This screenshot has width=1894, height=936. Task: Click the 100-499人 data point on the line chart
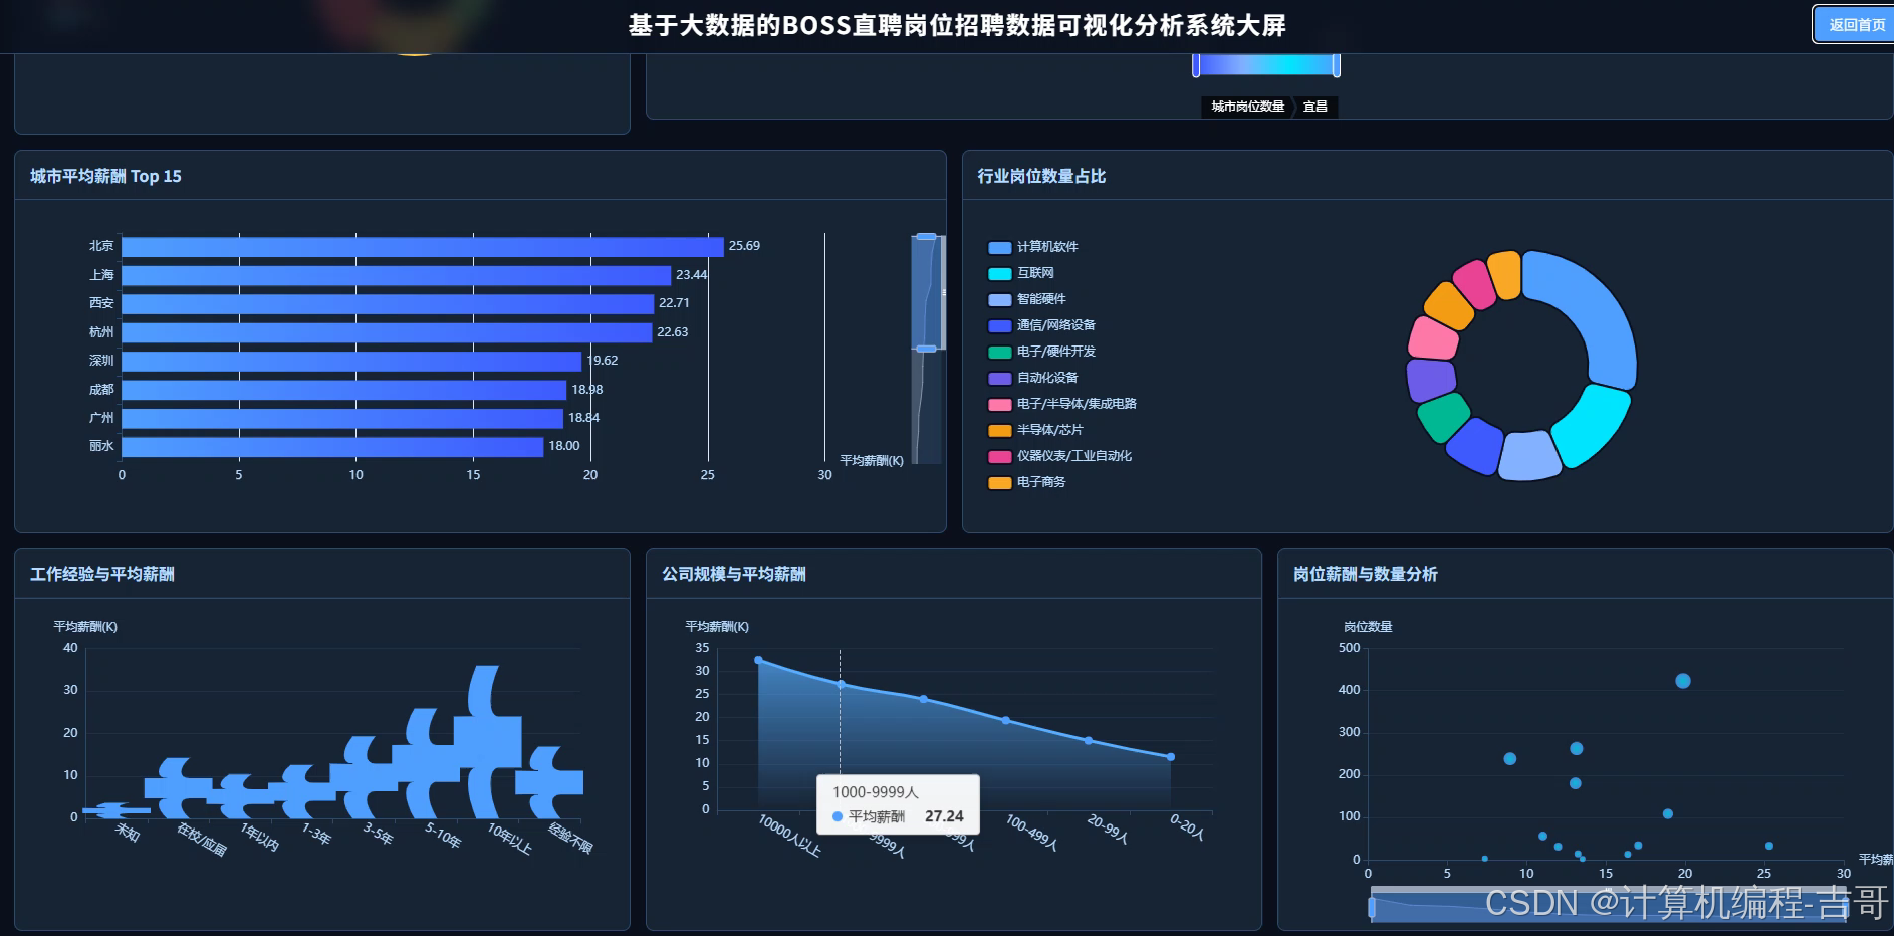pyautogui.click(x=1006, y=720)
